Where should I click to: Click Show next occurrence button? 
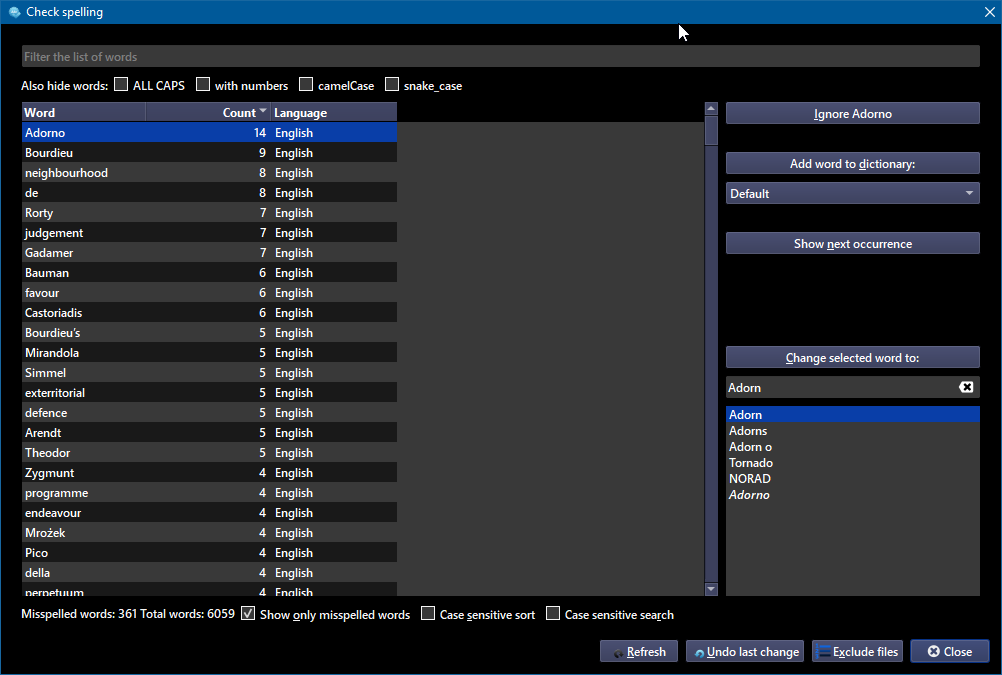coord(852,244)
